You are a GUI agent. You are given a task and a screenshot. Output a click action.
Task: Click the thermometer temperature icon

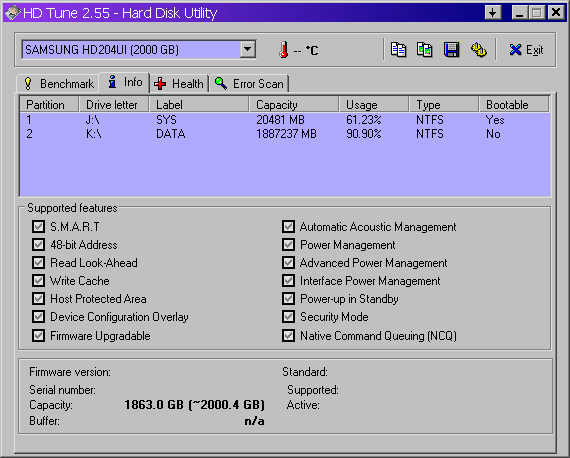click(284, 50)
